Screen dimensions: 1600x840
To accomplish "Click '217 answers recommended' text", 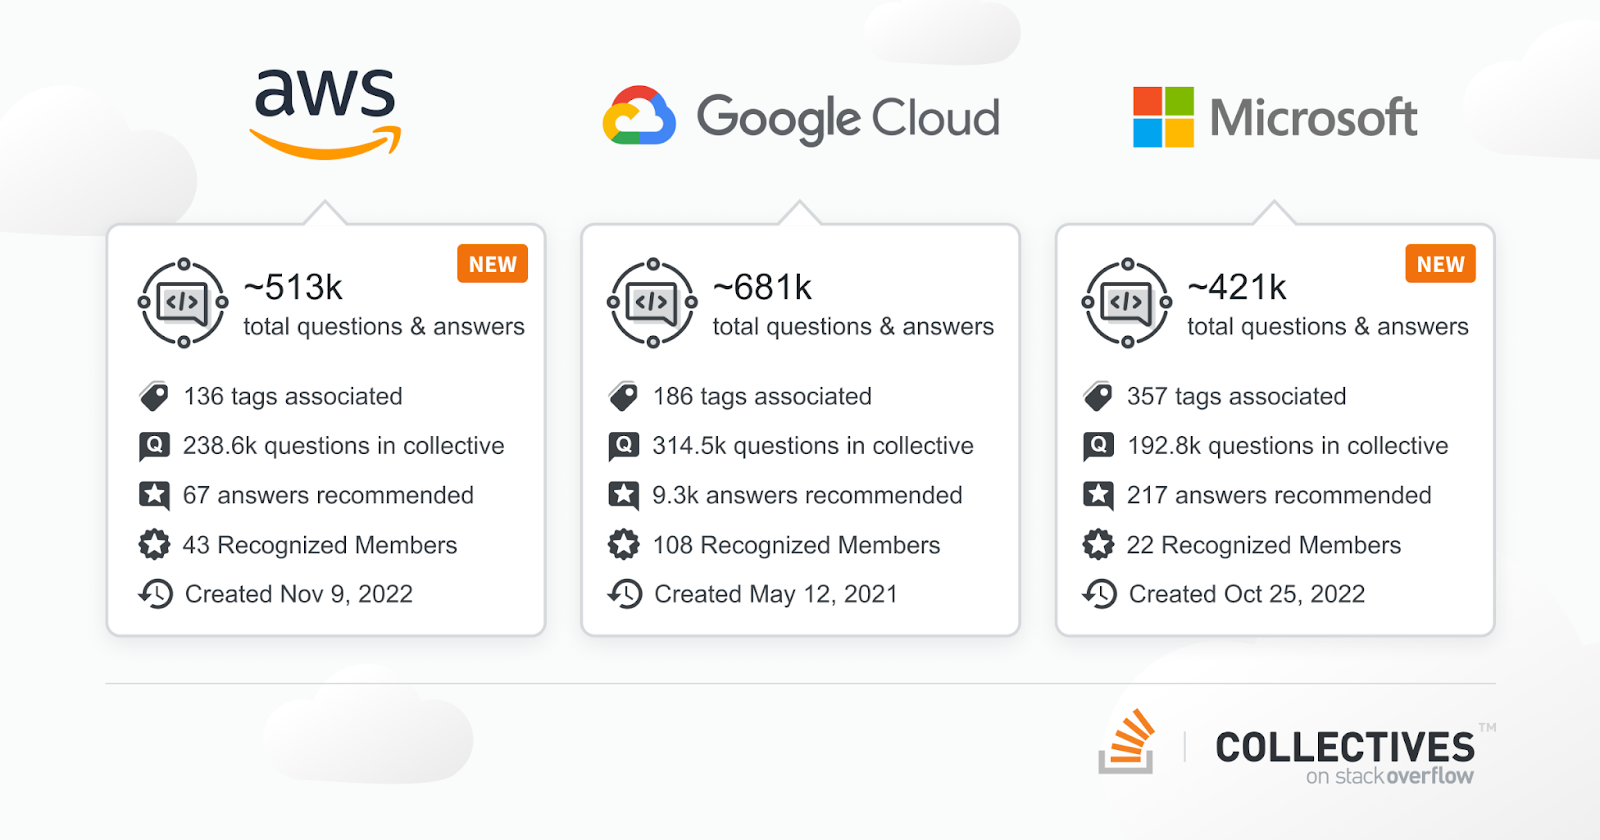I will [x=1279, y=495].
